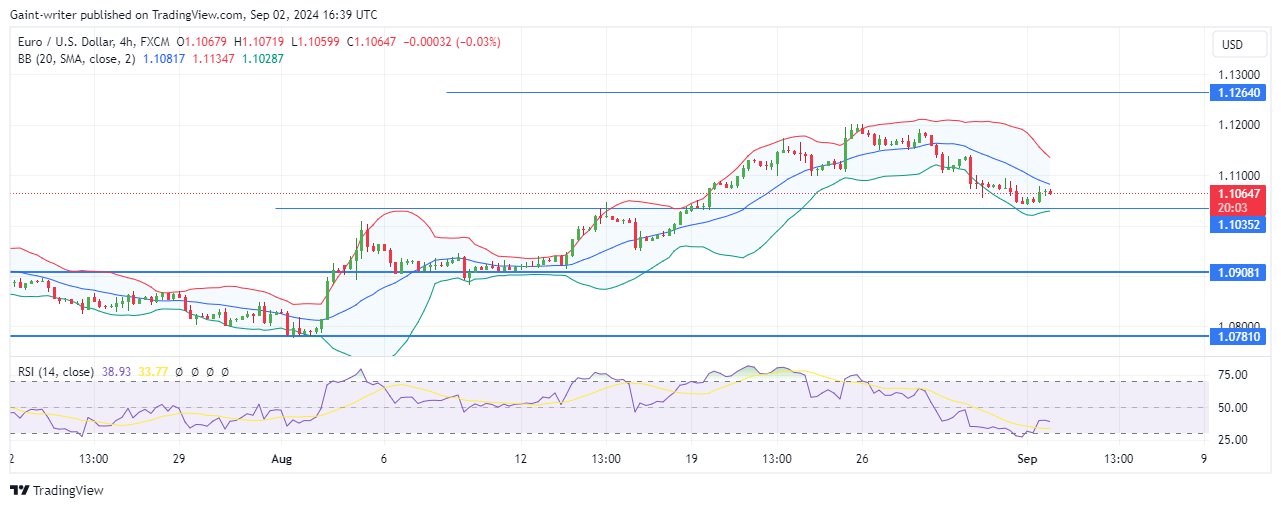The image size is (1281, 508).
Task: Click the RSI (14, close) indicator legend
Action: (x=56, y=371)
